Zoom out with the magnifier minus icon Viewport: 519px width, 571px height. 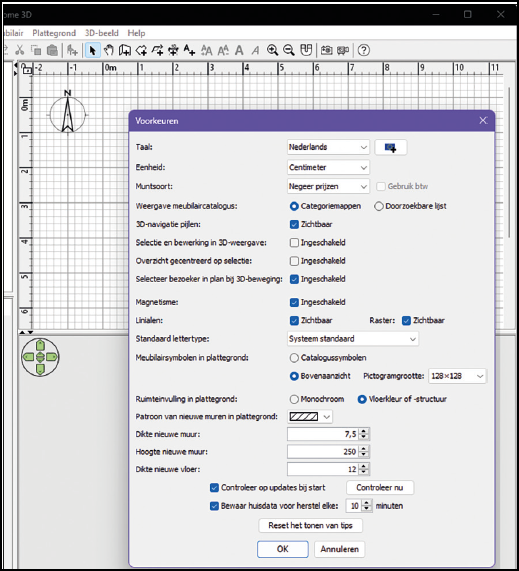click(289, 50)
